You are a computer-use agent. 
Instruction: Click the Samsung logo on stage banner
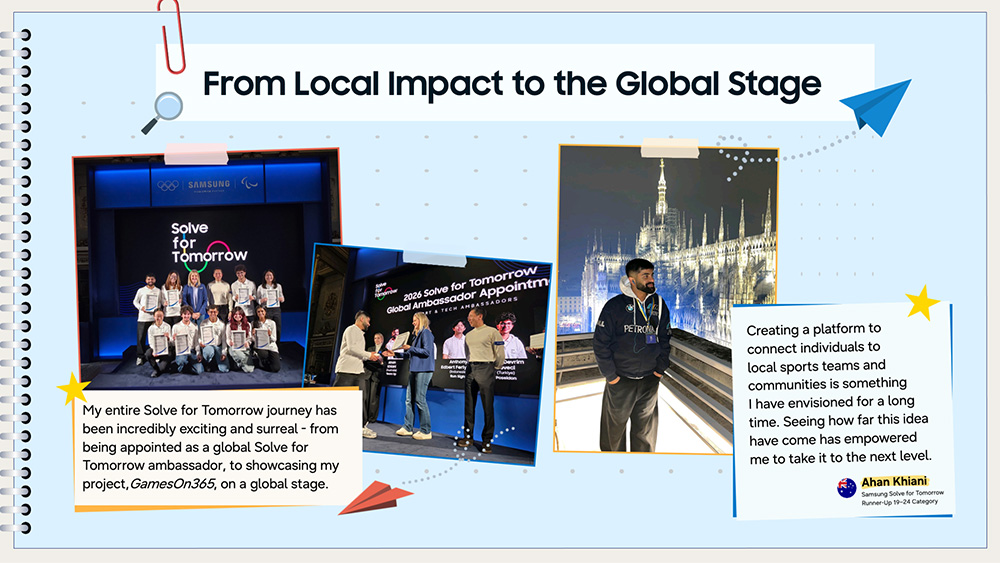(209, 185)
